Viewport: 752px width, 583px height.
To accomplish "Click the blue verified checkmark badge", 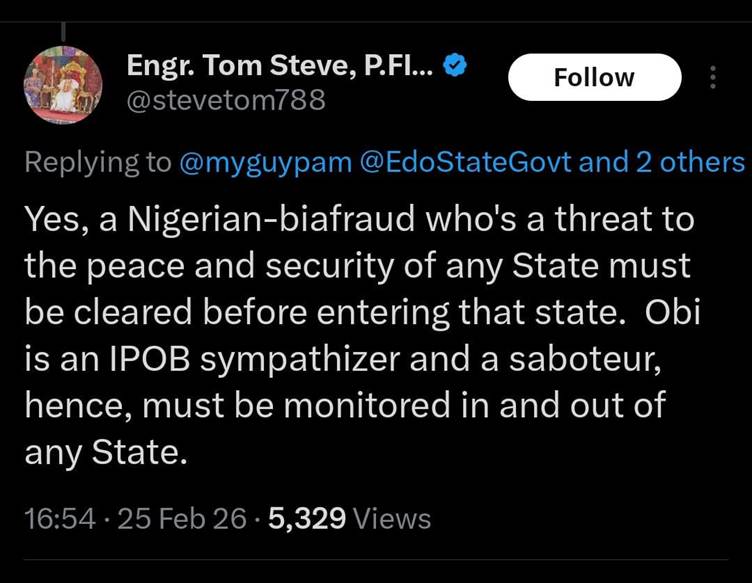I will tap(456, 66).
